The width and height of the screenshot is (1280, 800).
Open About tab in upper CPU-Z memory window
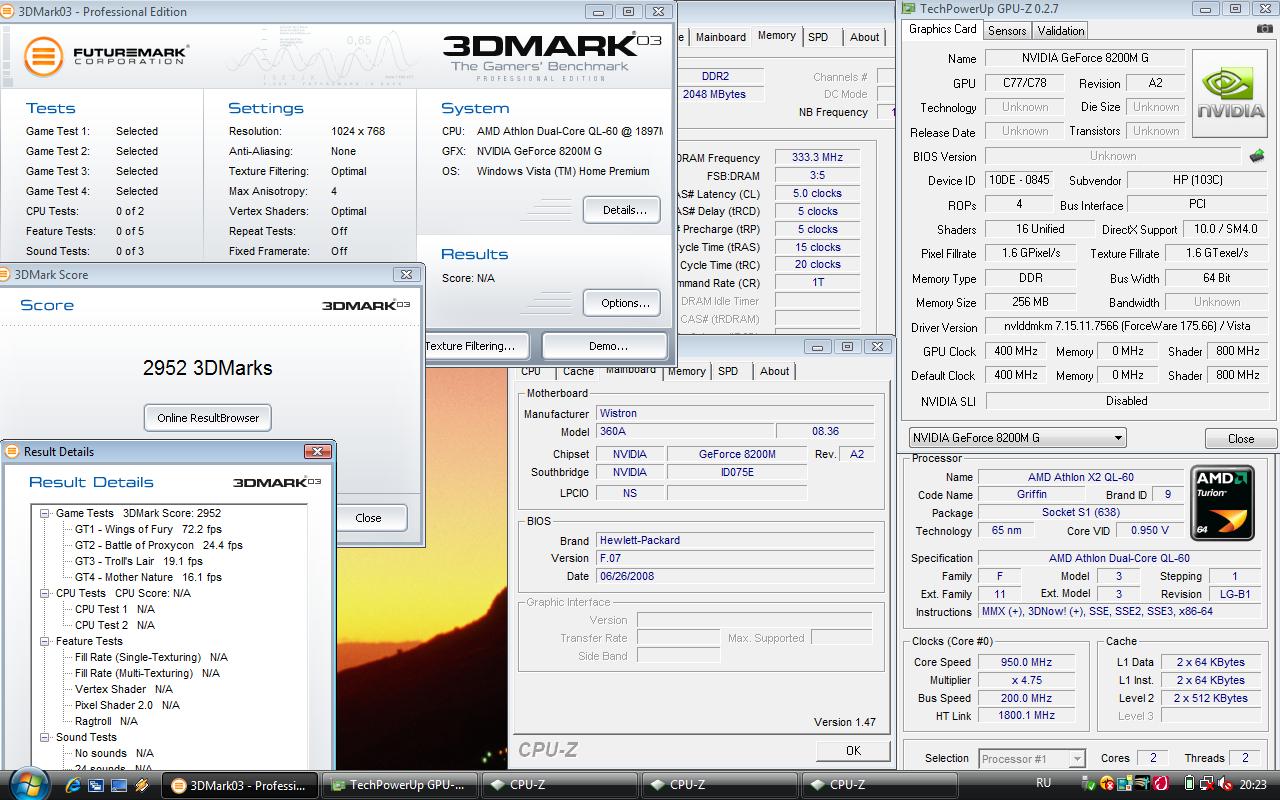click(x=865, y=37)
